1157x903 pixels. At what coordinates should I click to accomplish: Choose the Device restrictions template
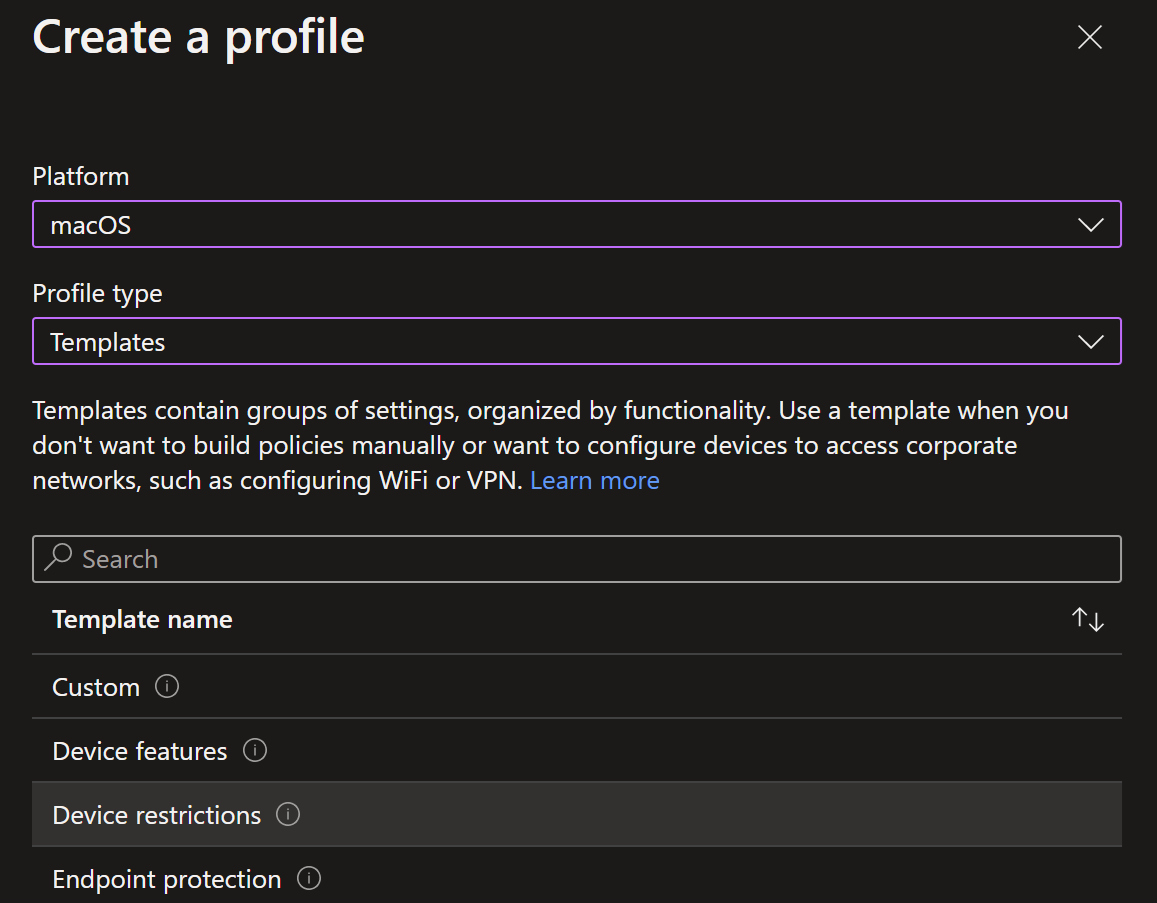[x=577, y=814]
